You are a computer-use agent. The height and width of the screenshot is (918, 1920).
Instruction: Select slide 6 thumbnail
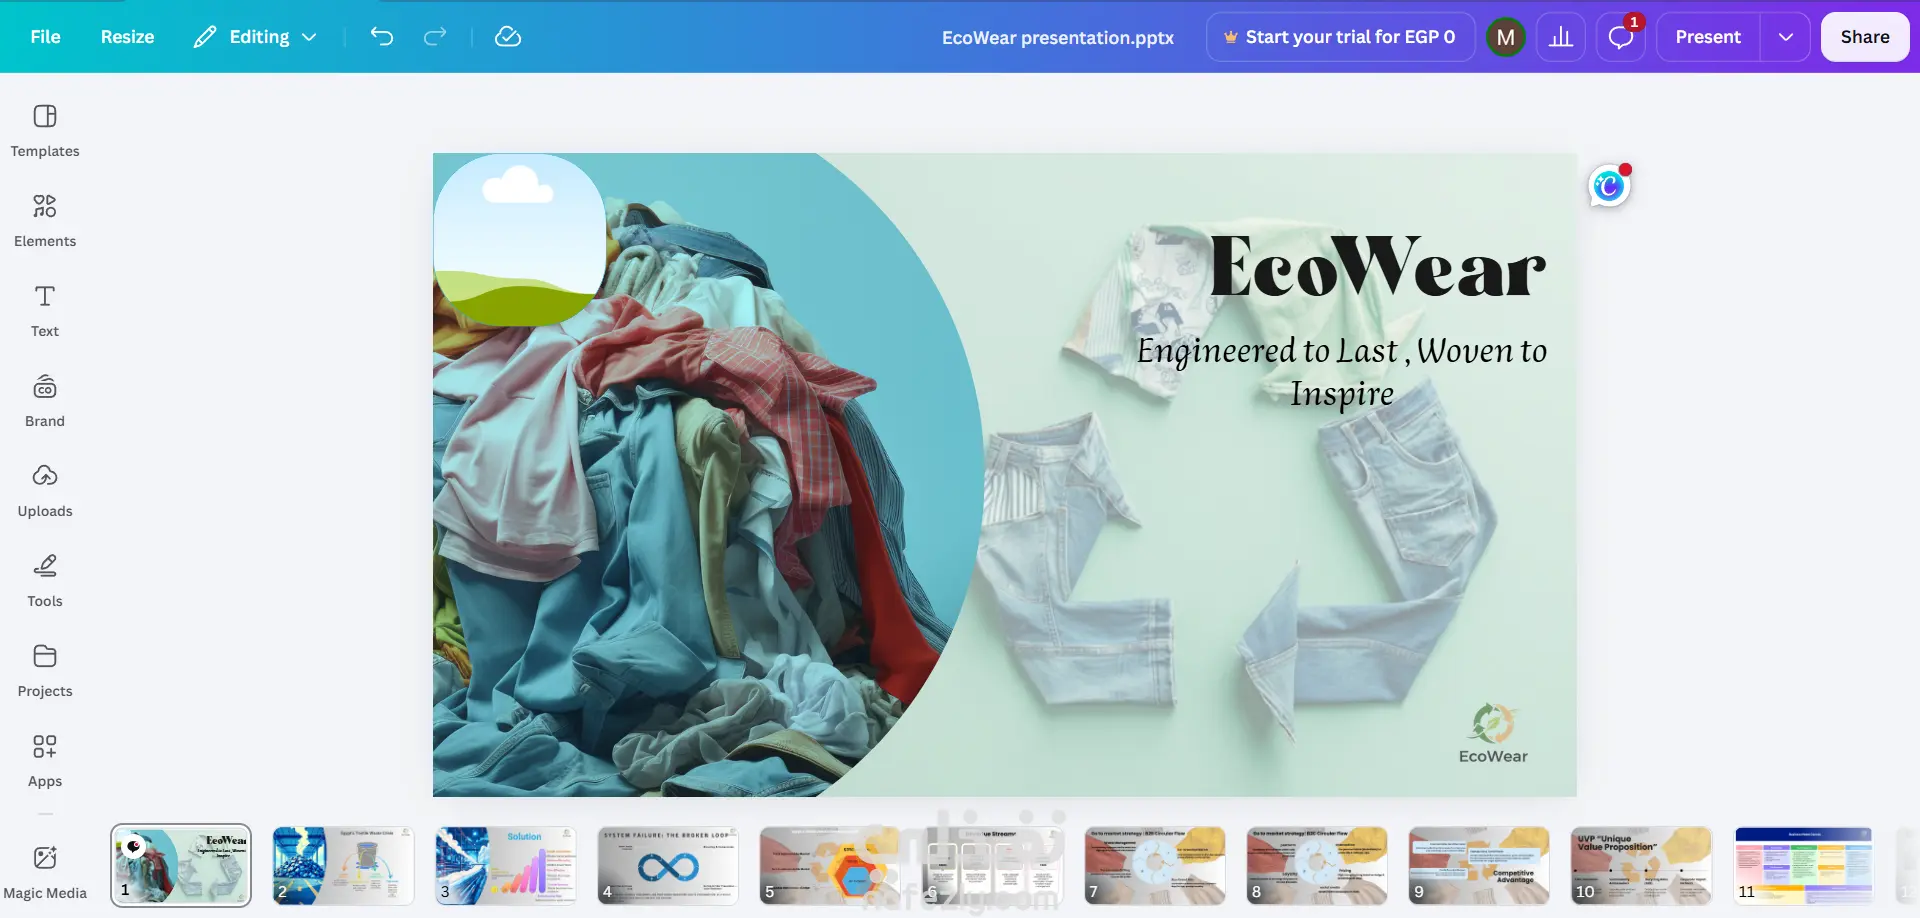(x=991, y=866)
